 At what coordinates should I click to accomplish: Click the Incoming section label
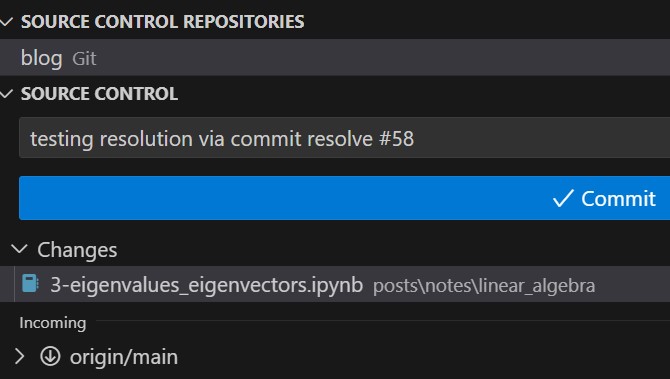(53, 323)
